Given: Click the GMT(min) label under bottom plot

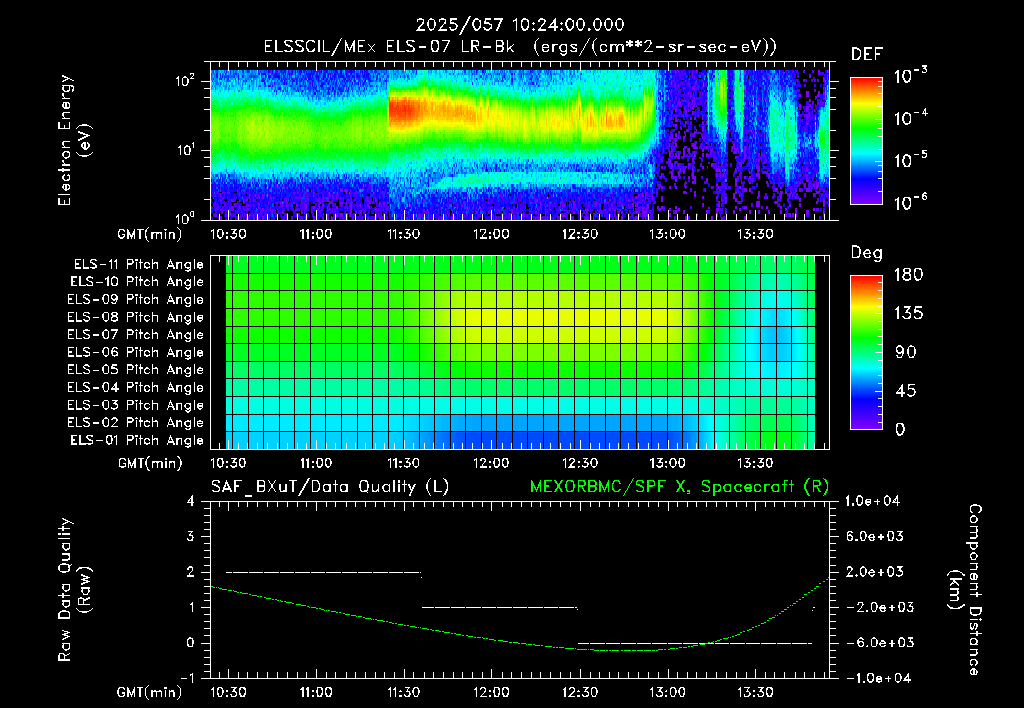Looking at the screenshot, I should pyautogui.click(x=150, y=692).
